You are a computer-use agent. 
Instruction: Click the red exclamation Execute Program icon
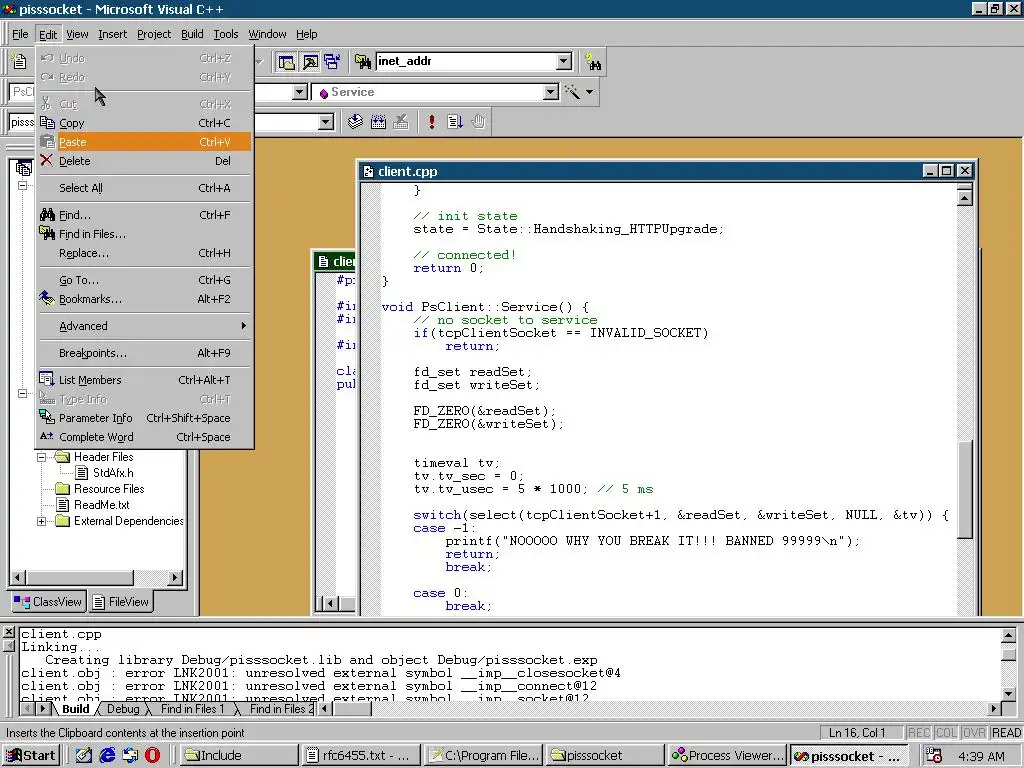point(432,122)
